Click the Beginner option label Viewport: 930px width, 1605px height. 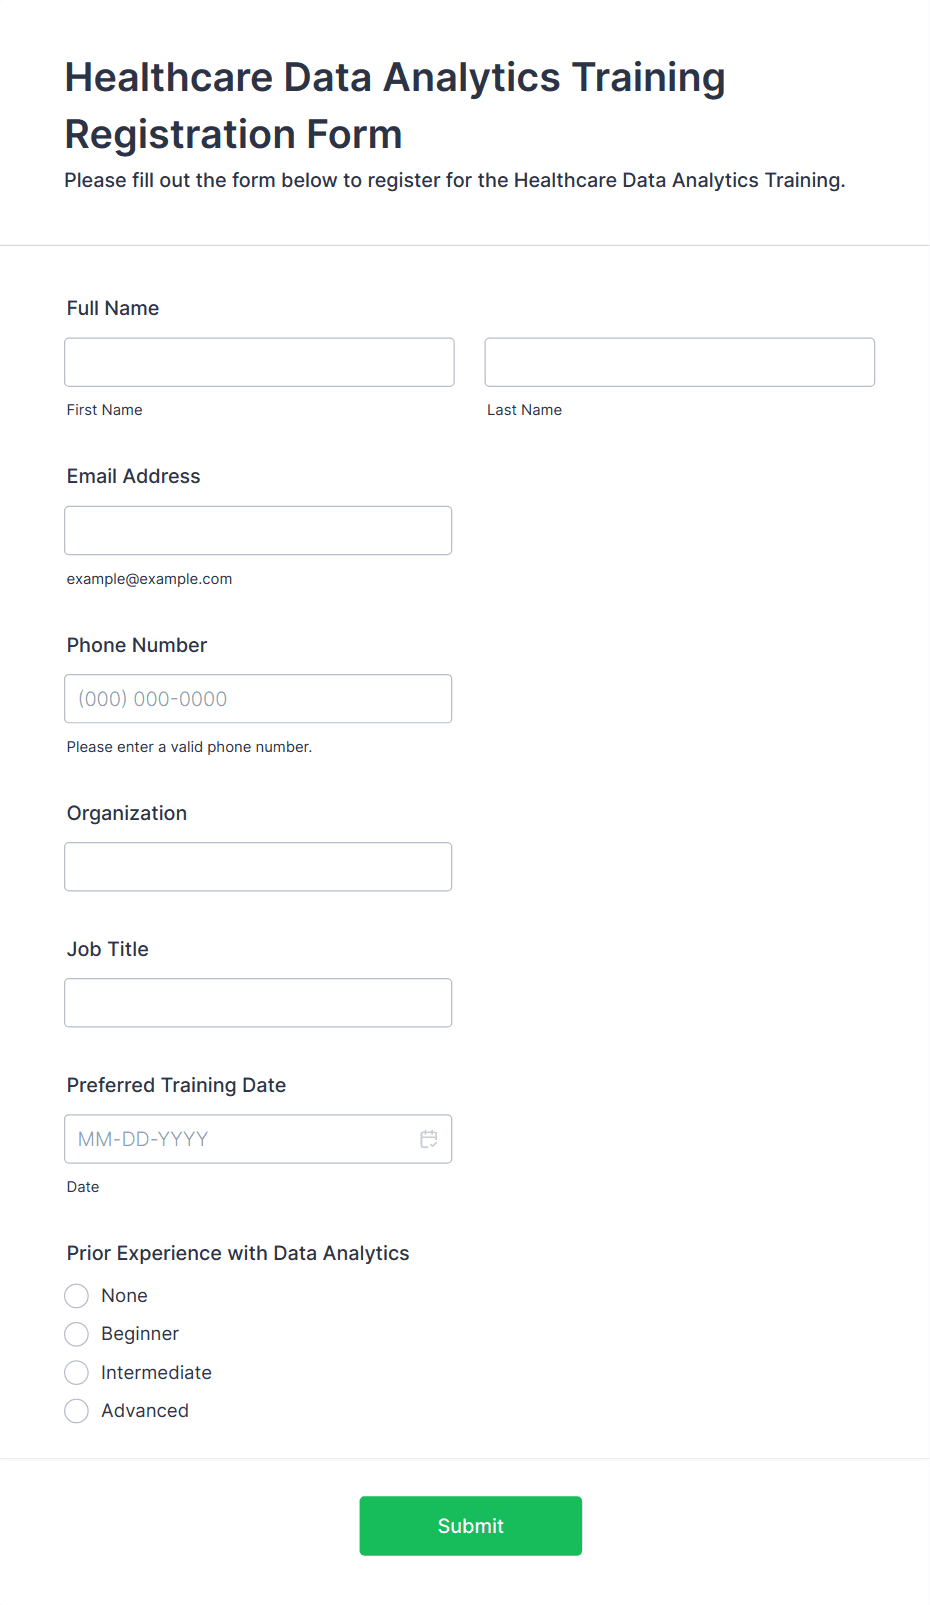(x=140, y=1334)
